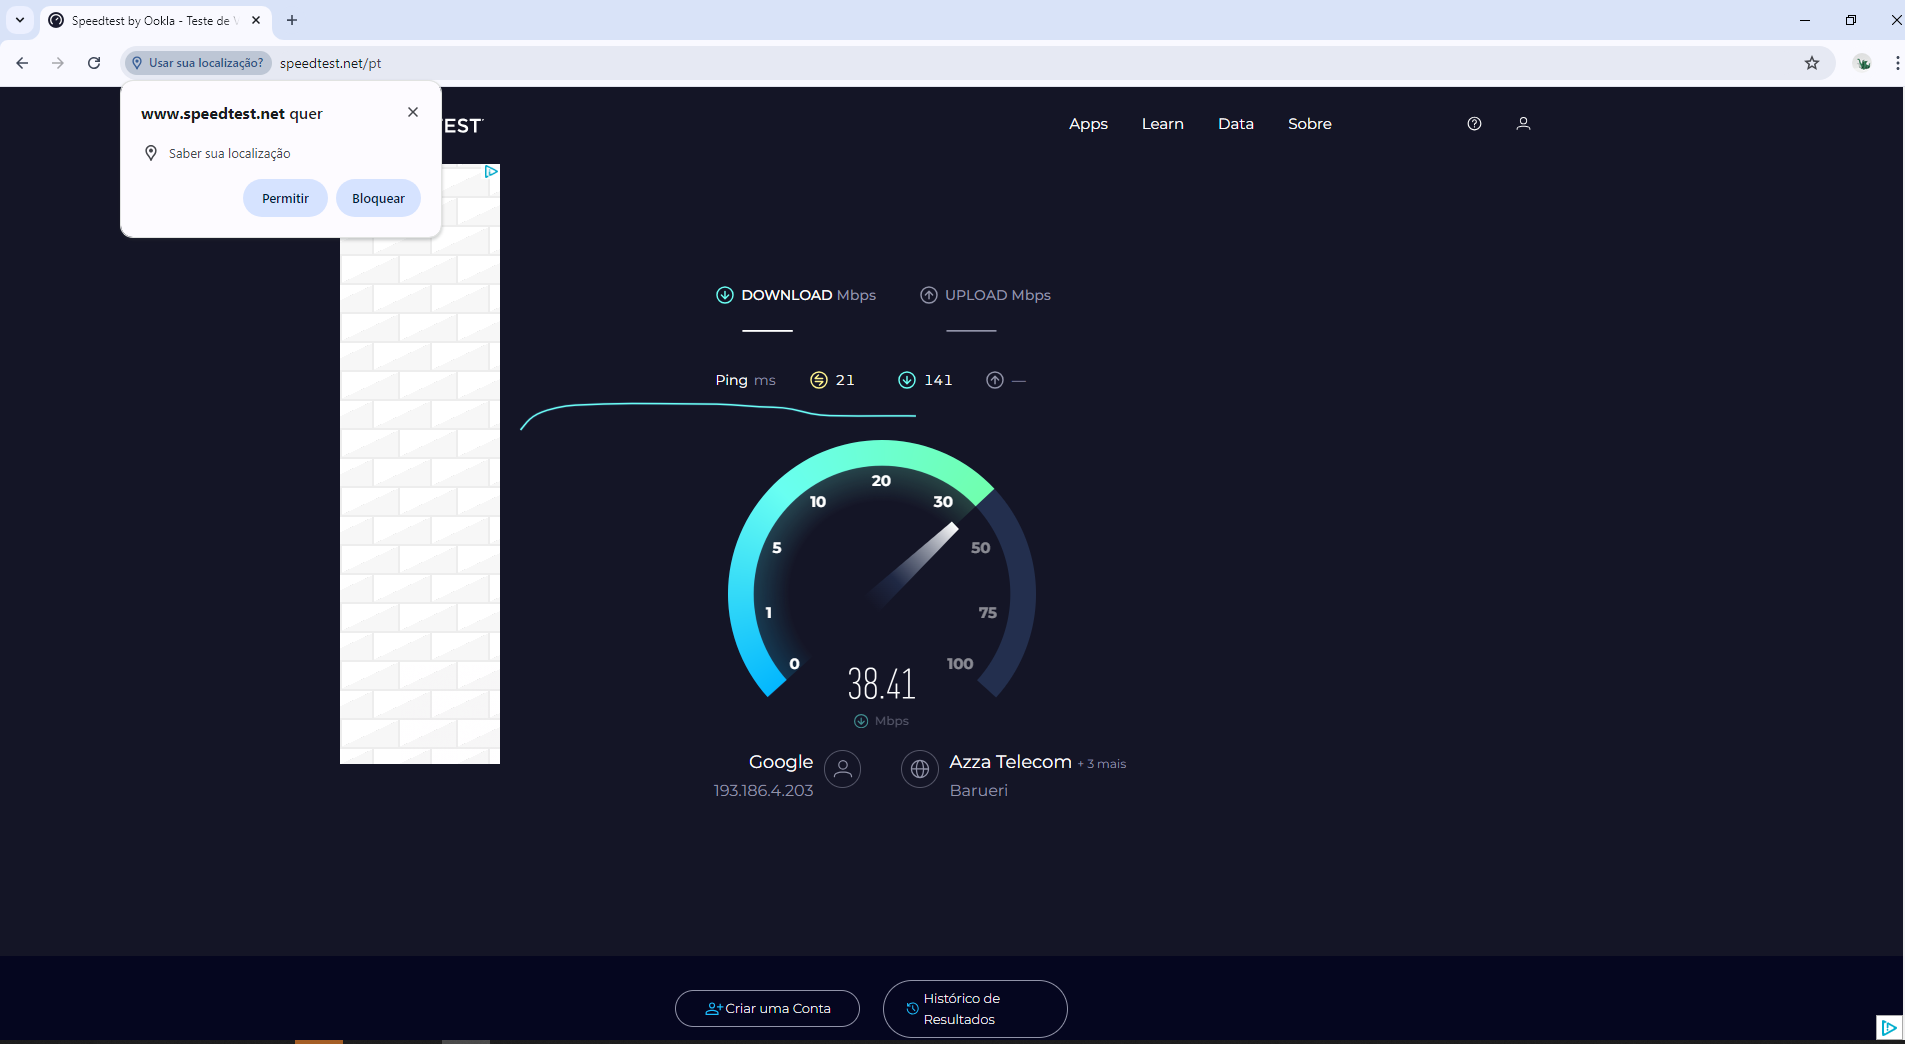Viewport: 1905px width, 1044px height.
Task: Click the Google ISP name
Action: (781, 762)
